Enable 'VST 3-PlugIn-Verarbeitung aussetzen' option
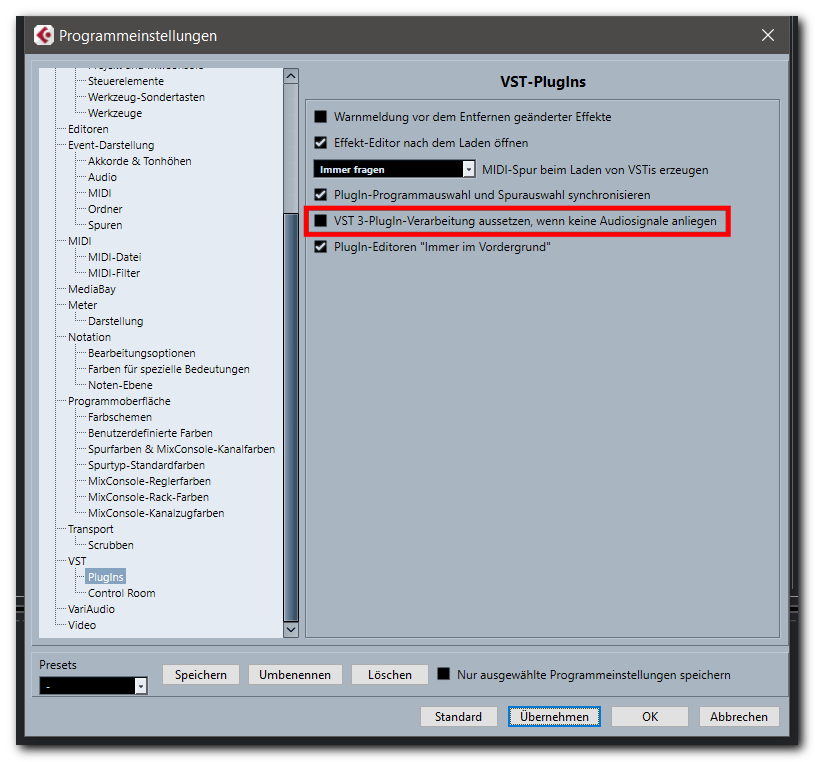Viewport: 815px width, 762px height. [x=320, y=221]
